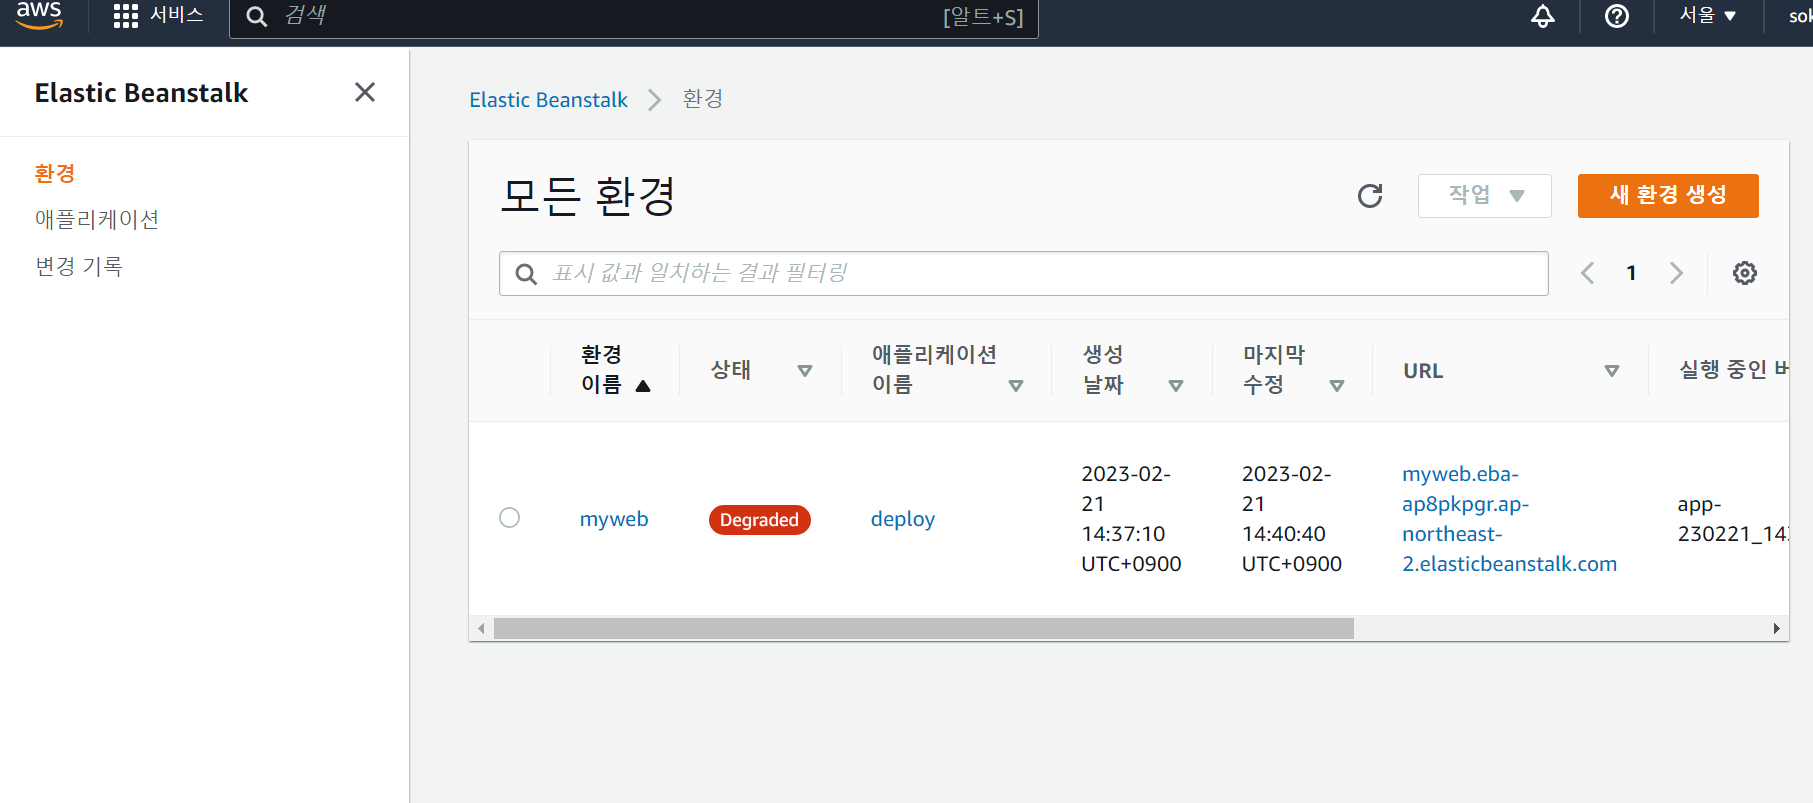
Task: Click the magnifier icon in top search bar
Action: (x=257, y=17)
